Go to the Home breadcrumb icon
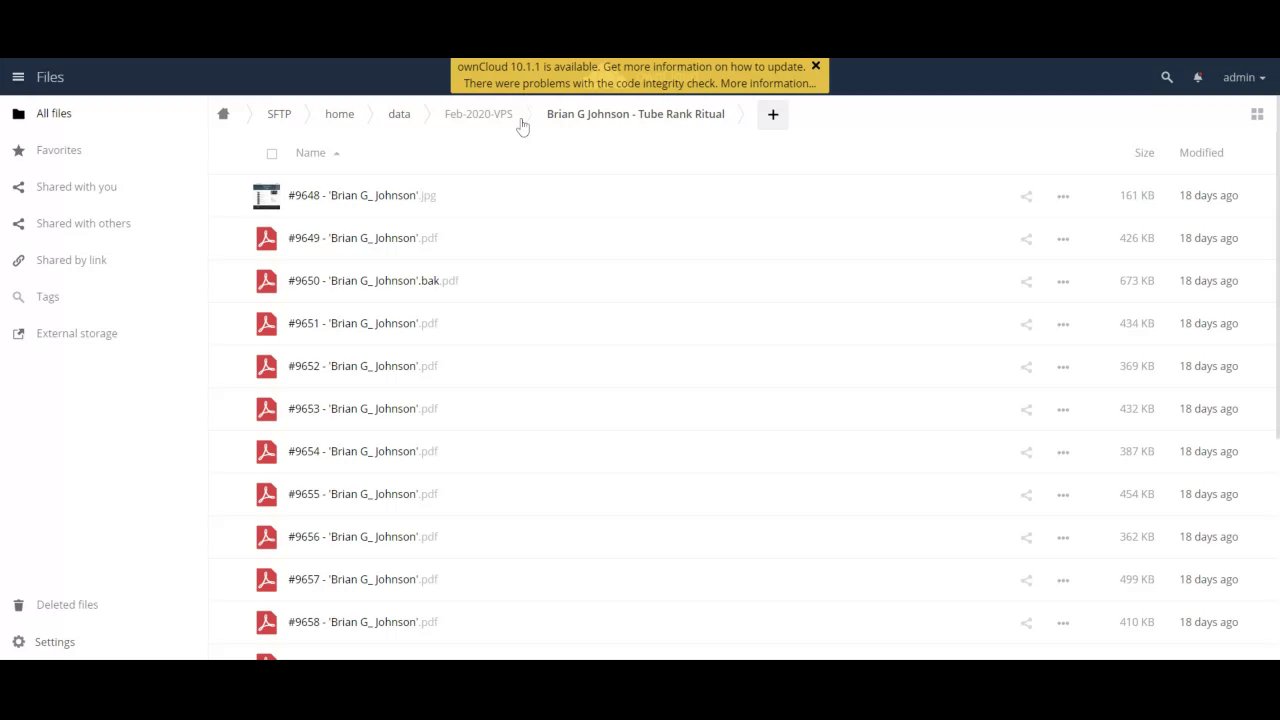1280x720 pixels. 223,114
